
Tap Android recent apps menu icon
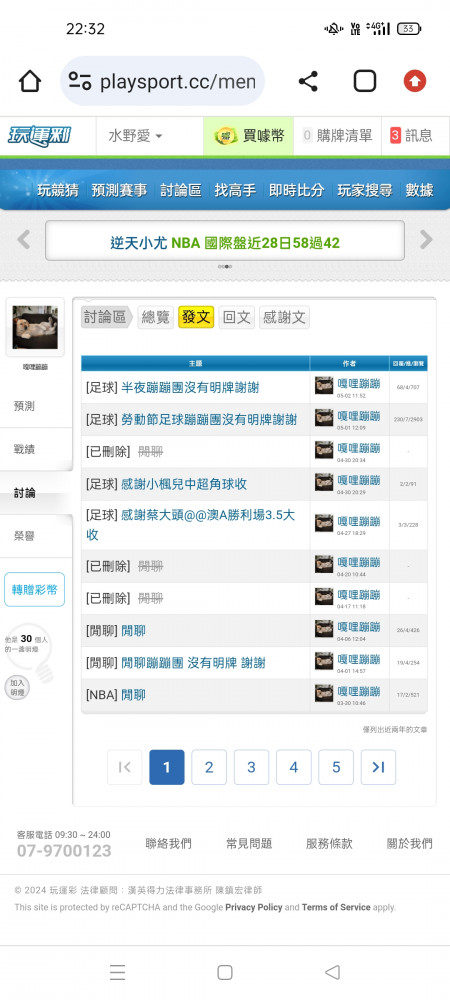tap(117, 972)
